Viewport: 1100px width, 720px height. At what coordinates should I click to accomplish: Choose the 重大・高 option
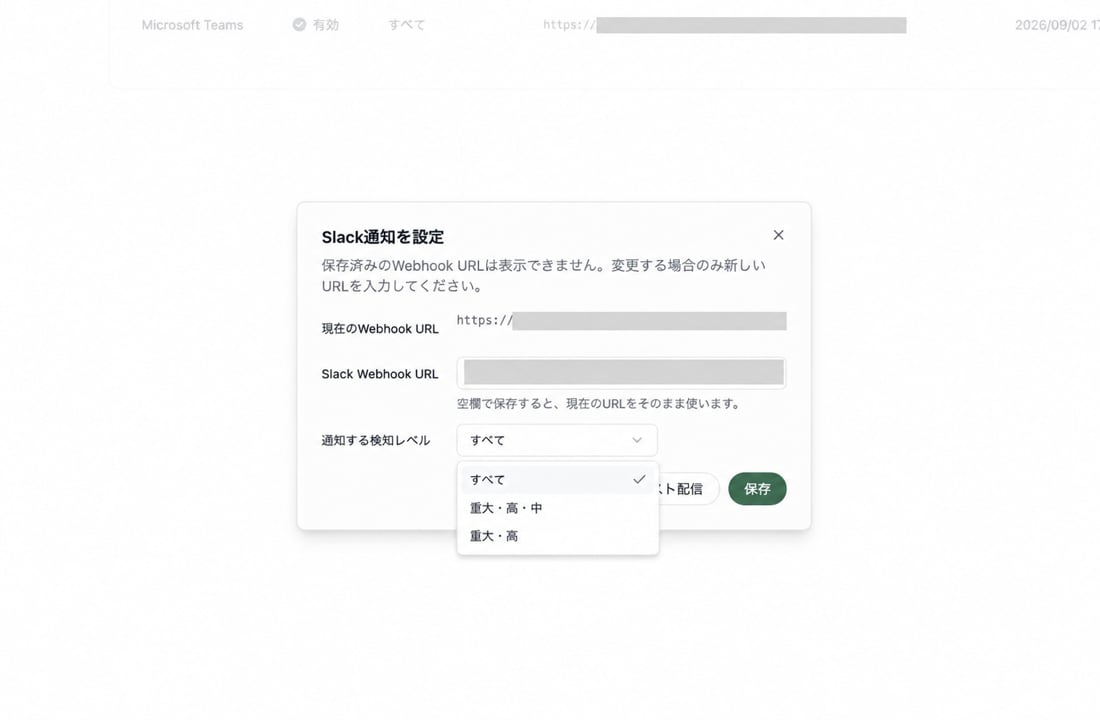pos(557,536)
